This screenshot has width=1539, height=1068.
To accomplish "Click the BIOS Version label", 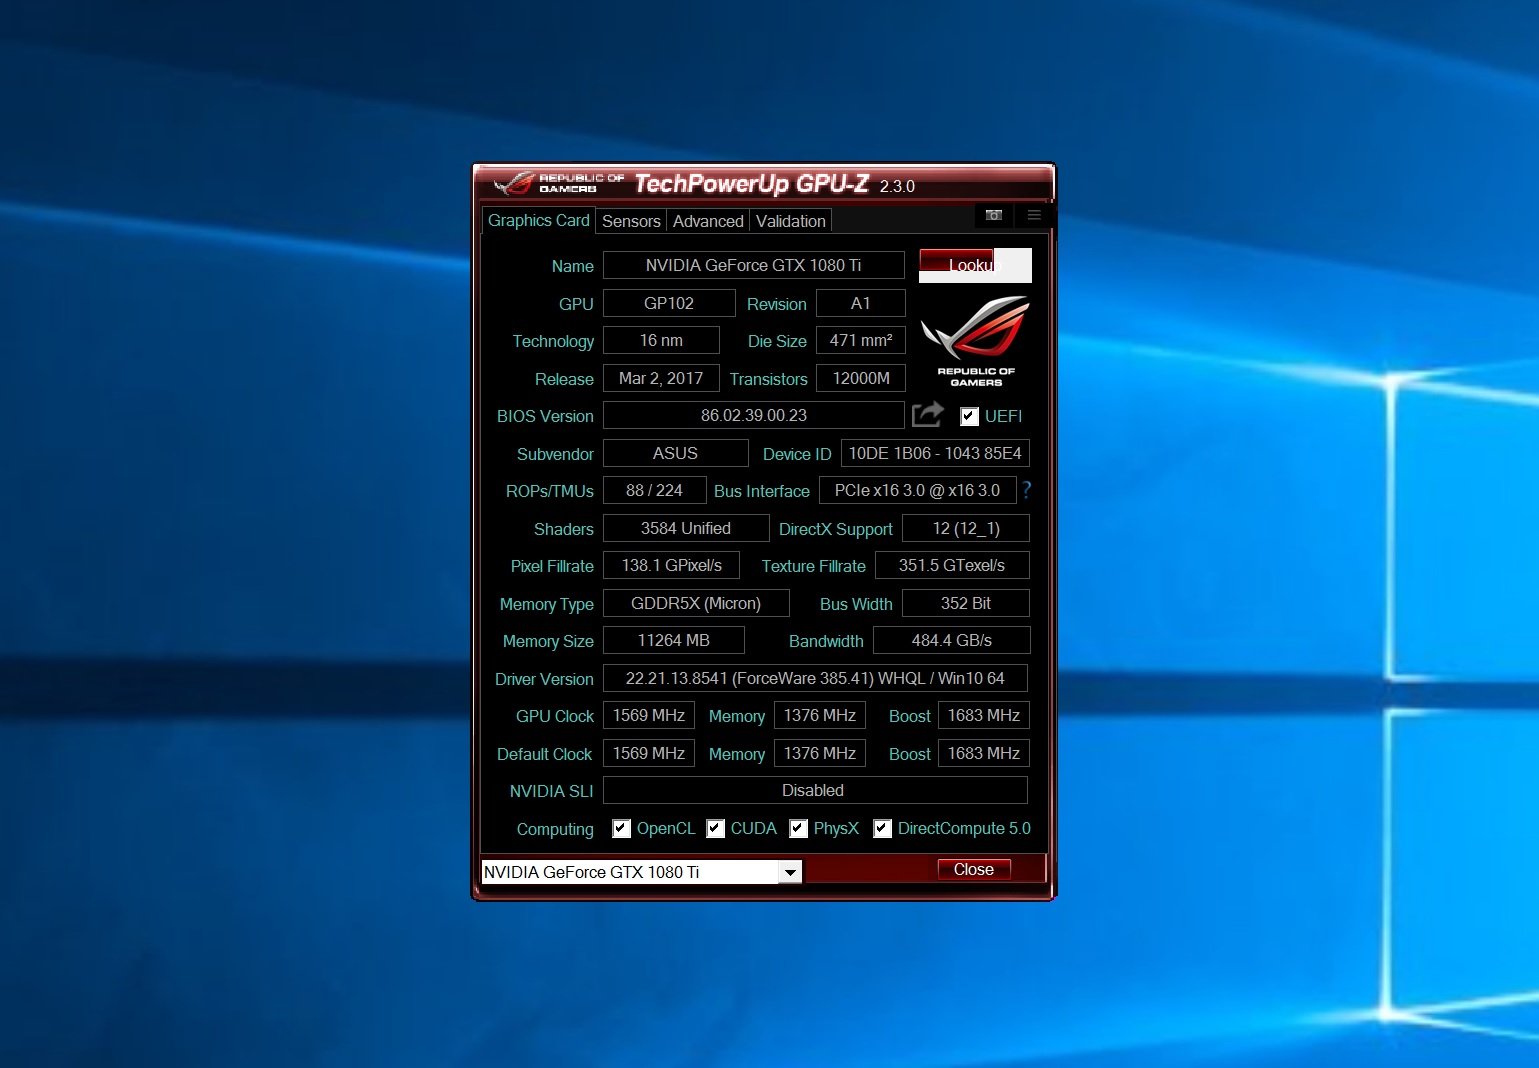I will [x=545, y=416].
